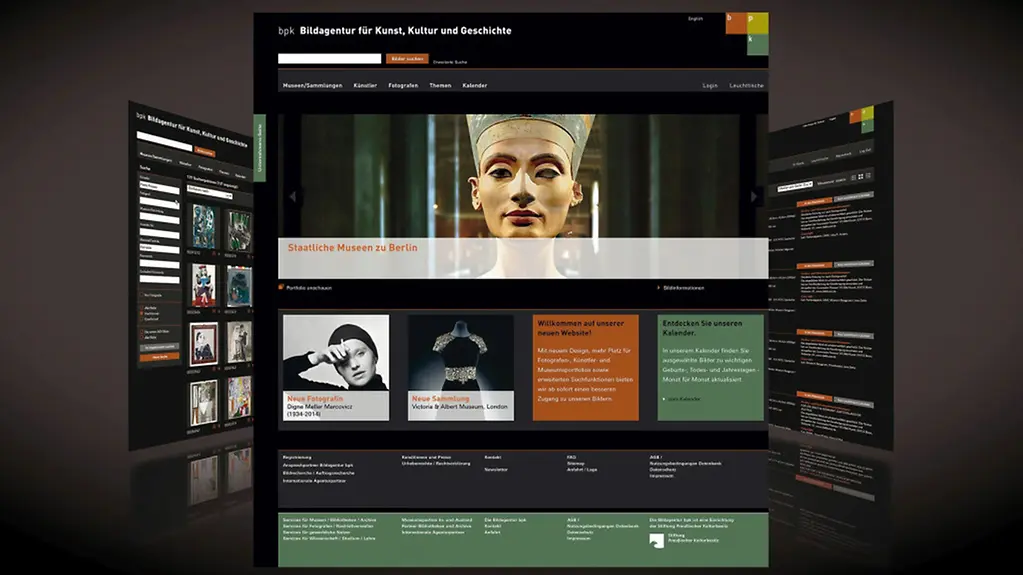Screen dimensions: 1023x575
Task: Click the Newsletter link in the dark footer
Action: (x=496, y=469)
